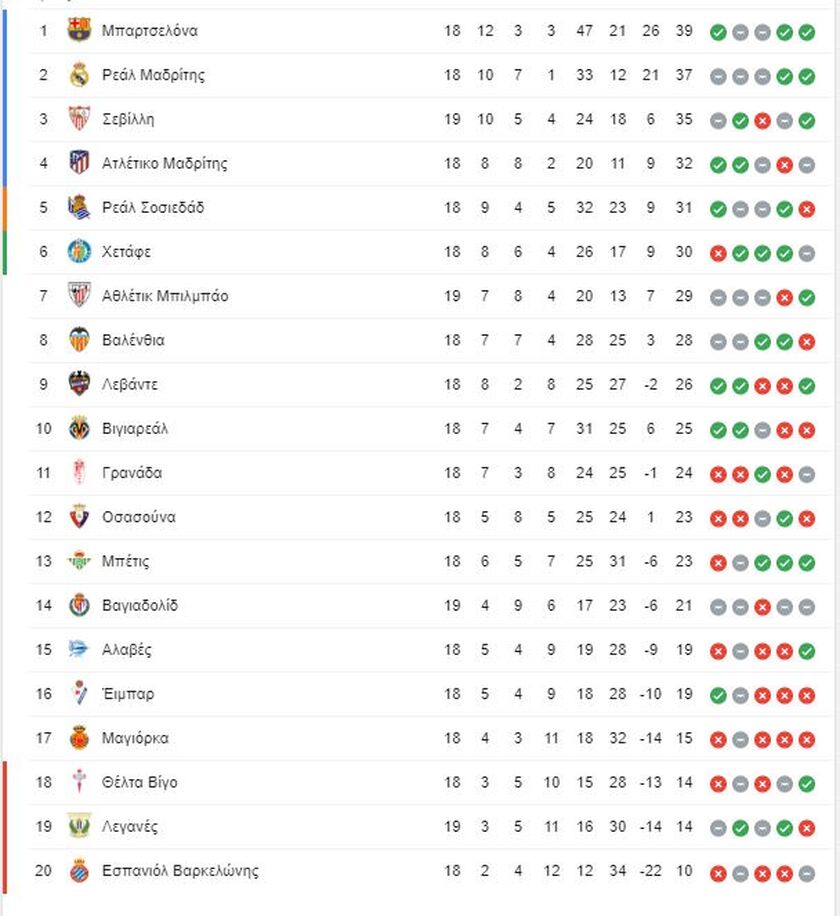Open the Οσασούνα team link

138,517
